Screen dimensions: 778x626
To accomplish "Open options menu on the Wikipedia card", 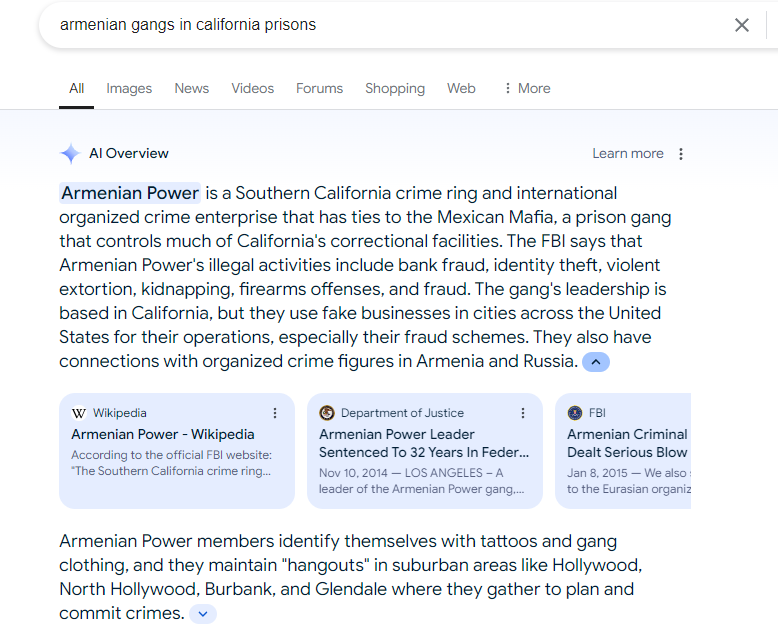I will (x=274, y=413).
